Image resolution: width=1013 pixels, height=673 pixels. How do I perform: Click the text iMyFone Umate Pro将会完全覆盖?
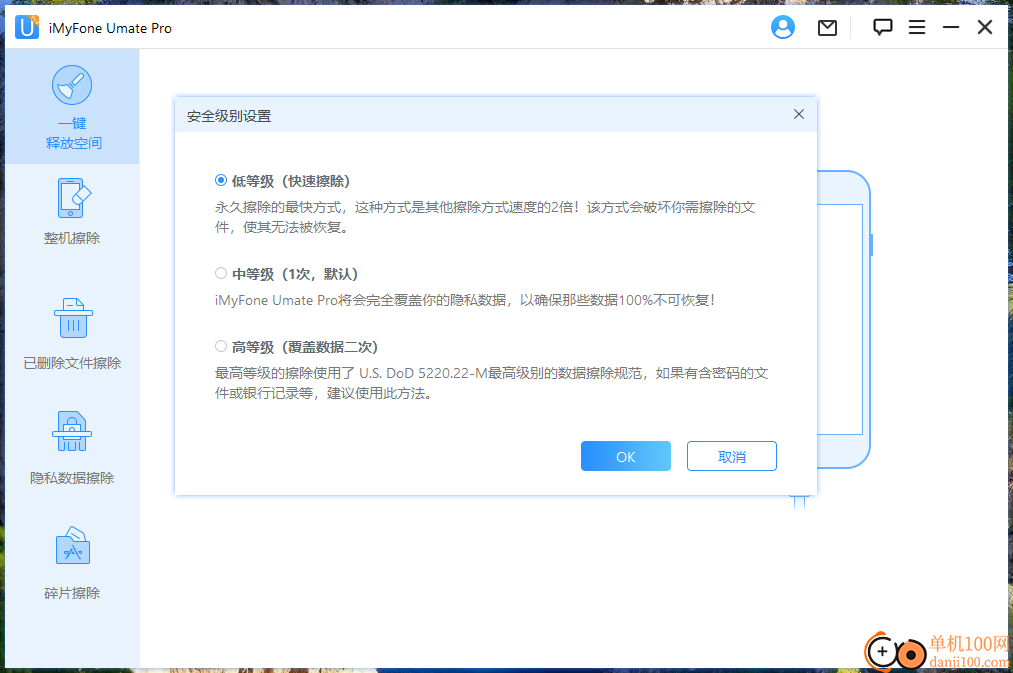click(x=465, y=300)
